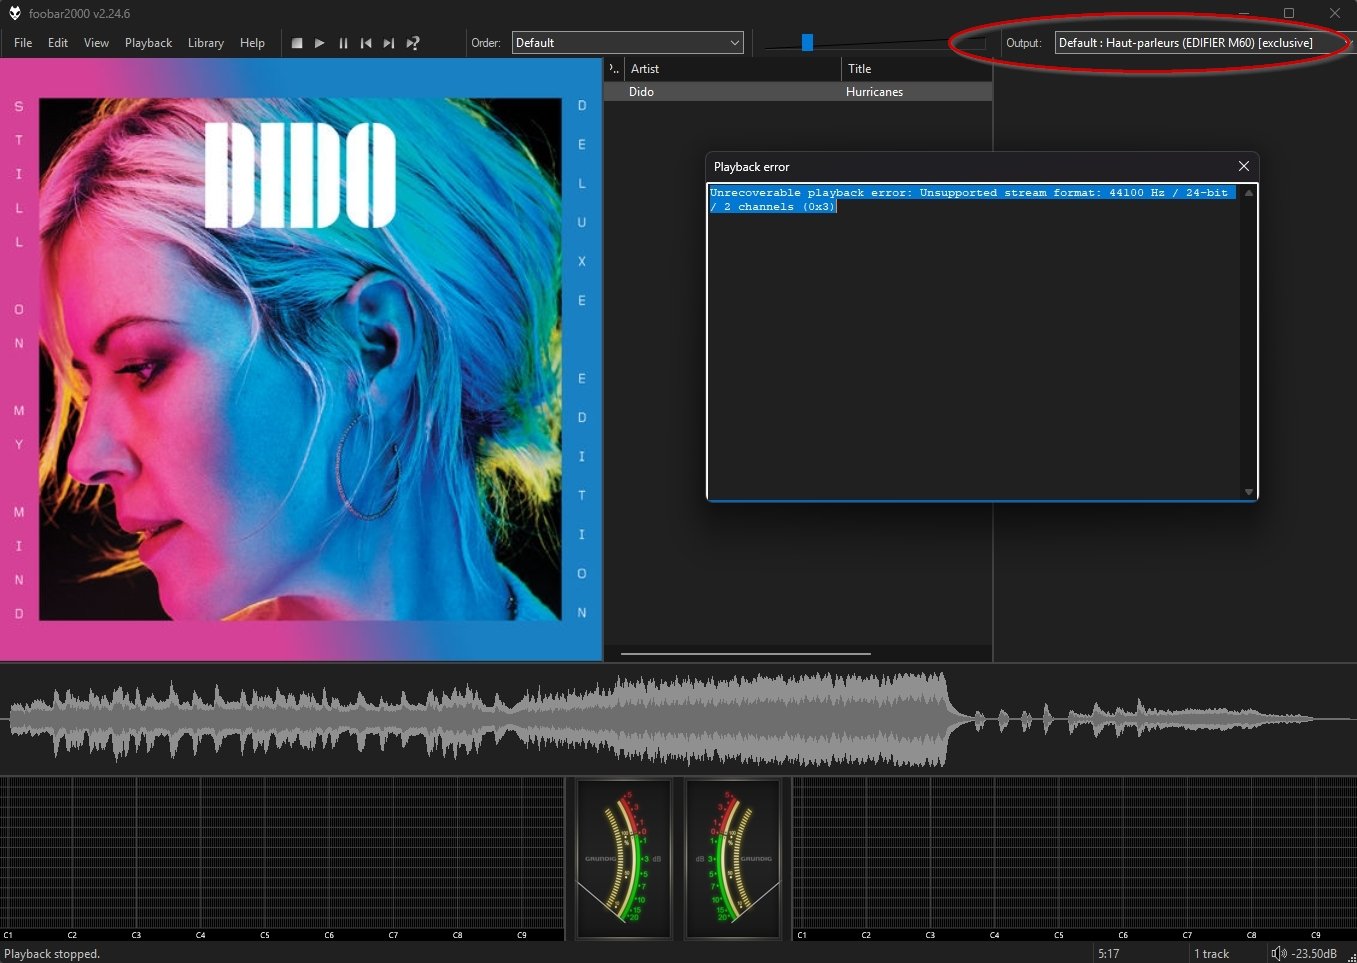Screen dimensions: 1357x963
Task: Open the View menu
Action: pos(96,43)
